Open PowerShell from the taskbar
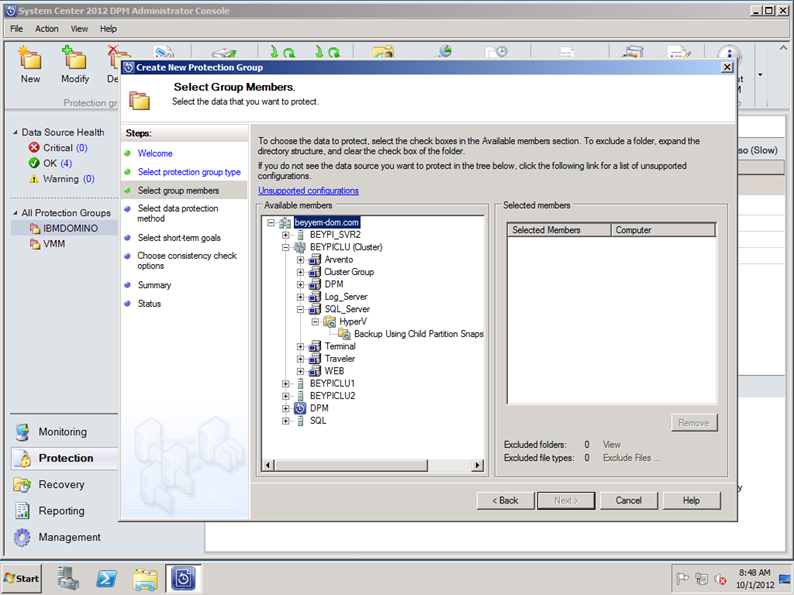794x595 pixels. pyautogui.click(x=107, y=578)
